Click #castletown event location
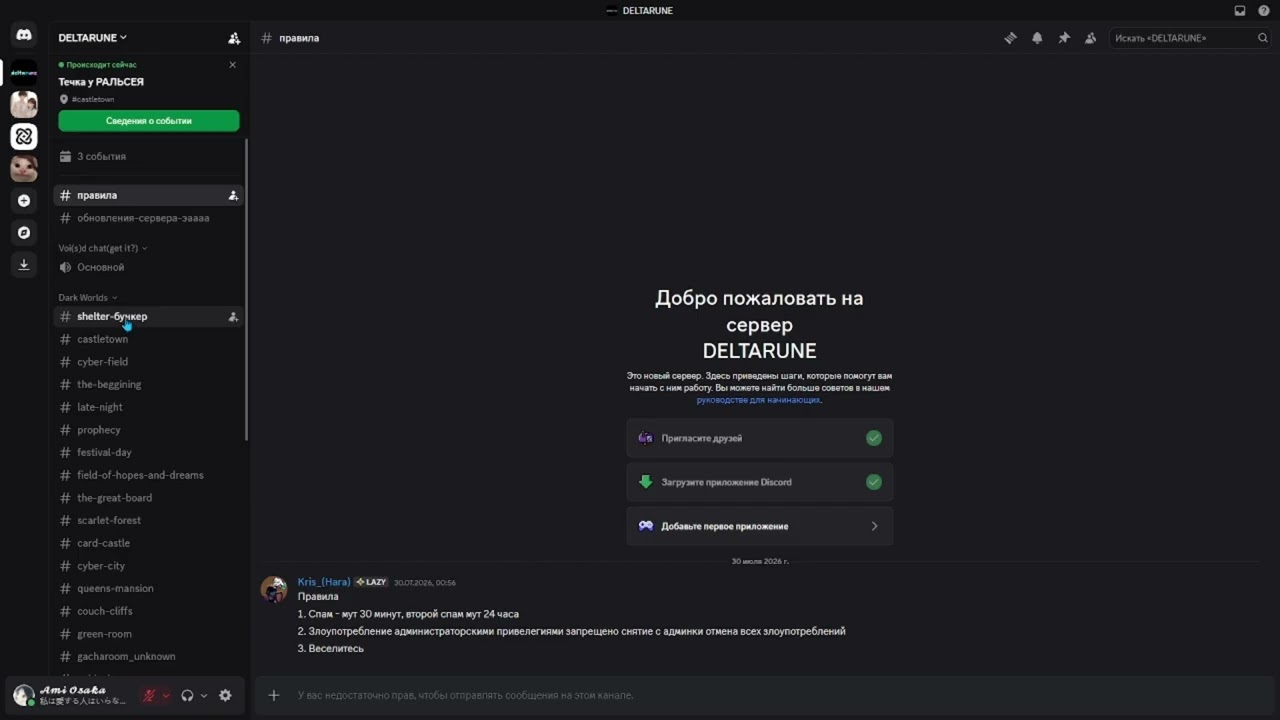 (93, 100)
